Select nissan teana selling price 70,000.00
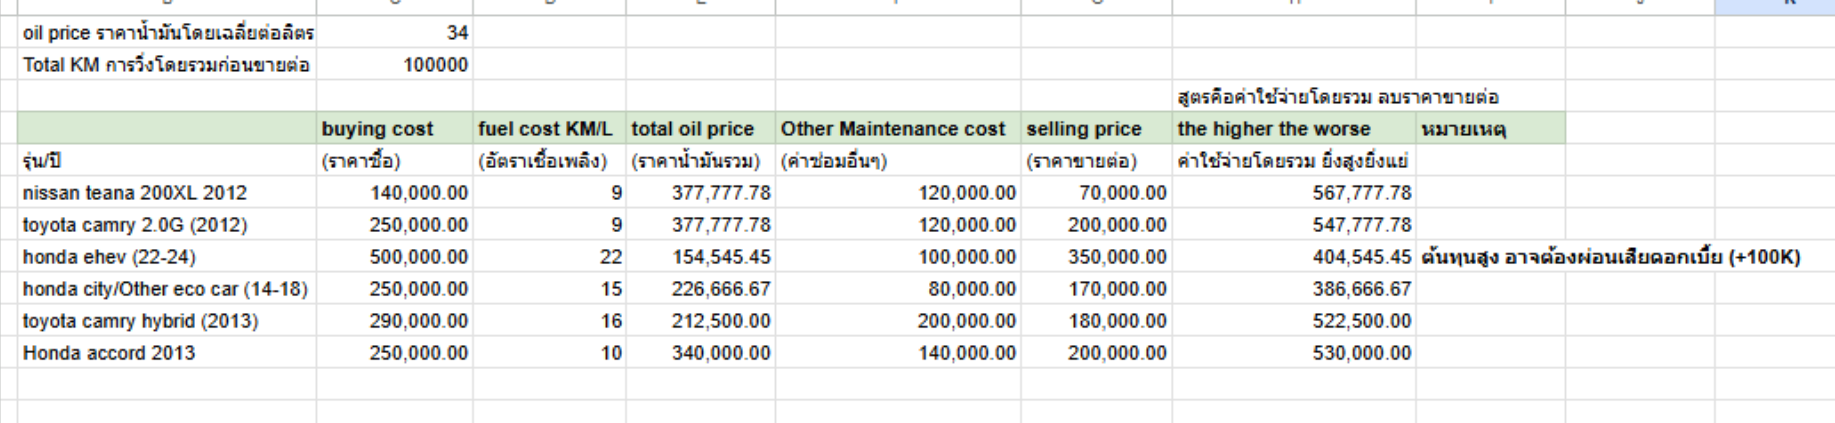Screen dimensions: 1835x423 [x=1096, y=193]
